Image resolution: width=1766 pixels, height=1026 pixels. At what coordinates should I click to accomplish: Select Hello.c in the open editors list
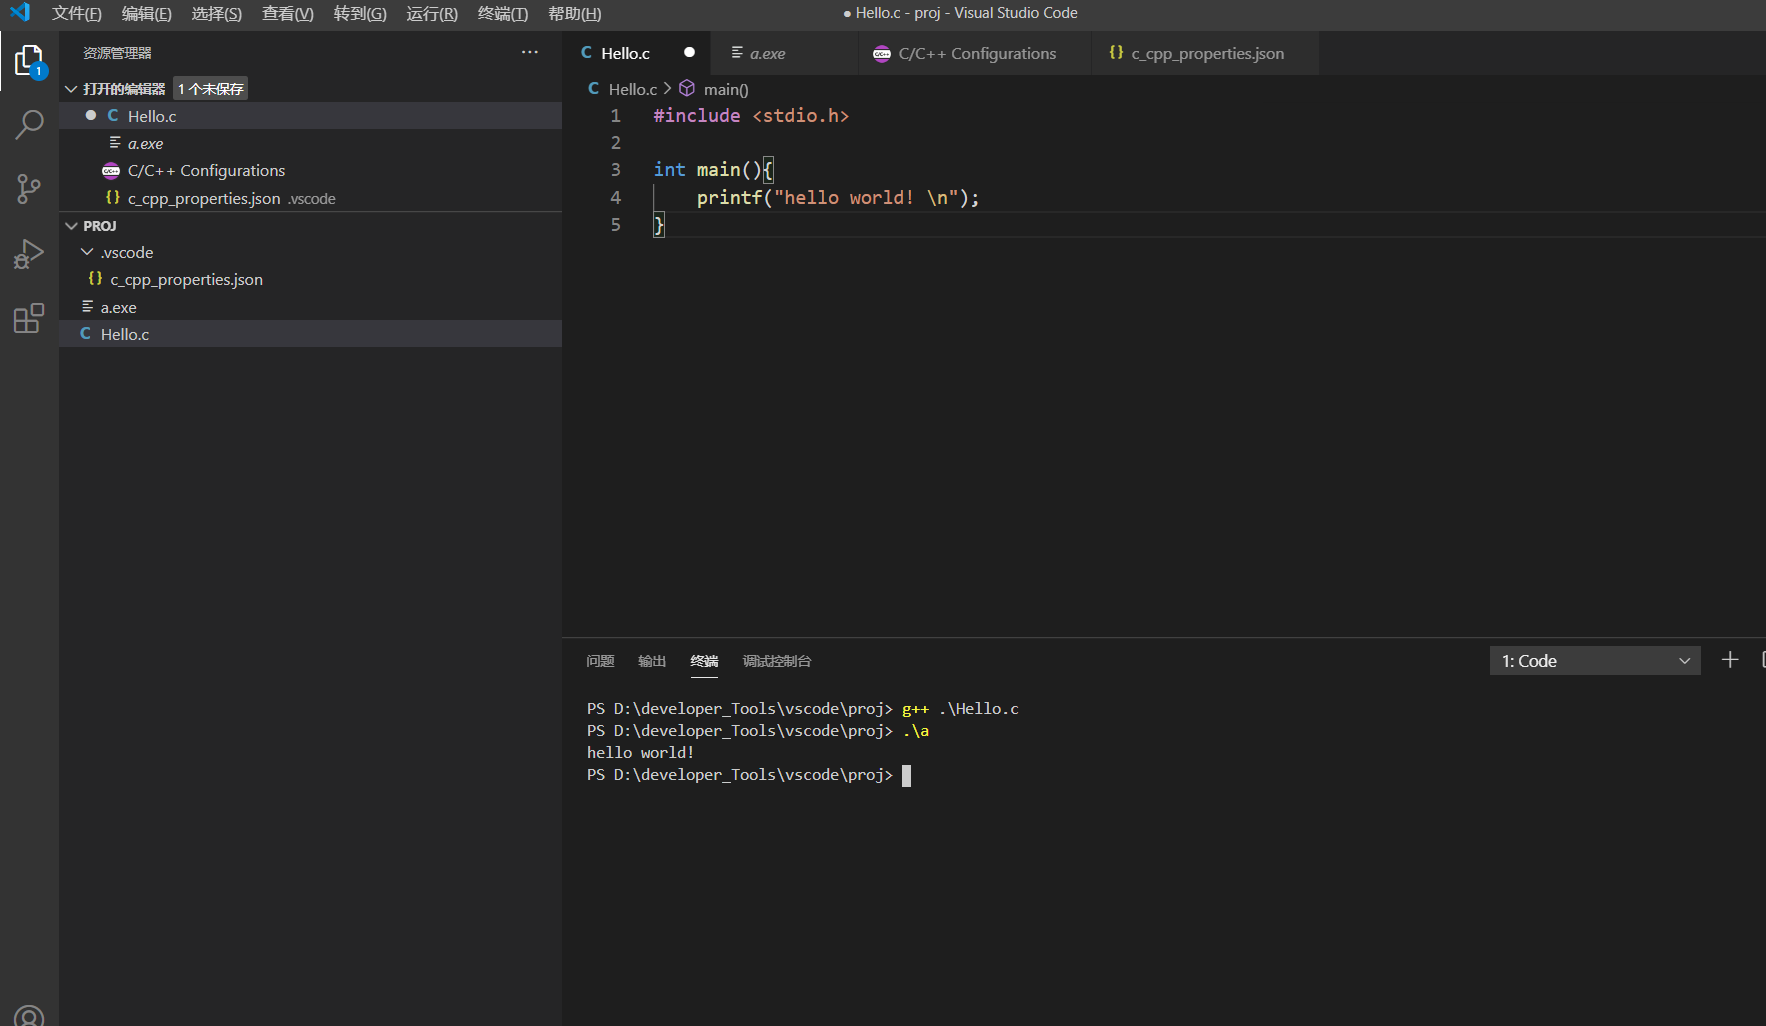311,116
